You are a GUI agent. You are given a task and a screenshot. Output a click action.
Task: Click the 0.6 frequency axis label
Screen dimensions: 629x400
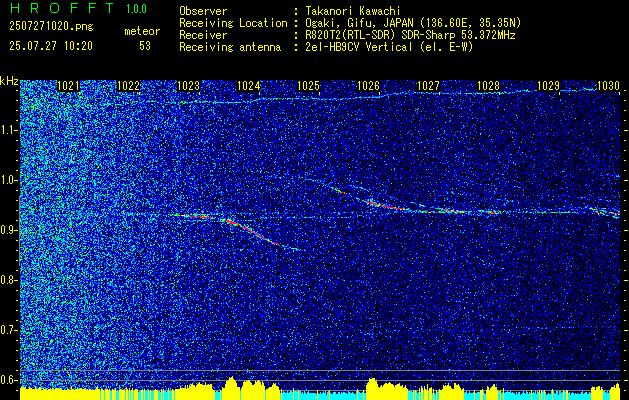tap(8, 380)
